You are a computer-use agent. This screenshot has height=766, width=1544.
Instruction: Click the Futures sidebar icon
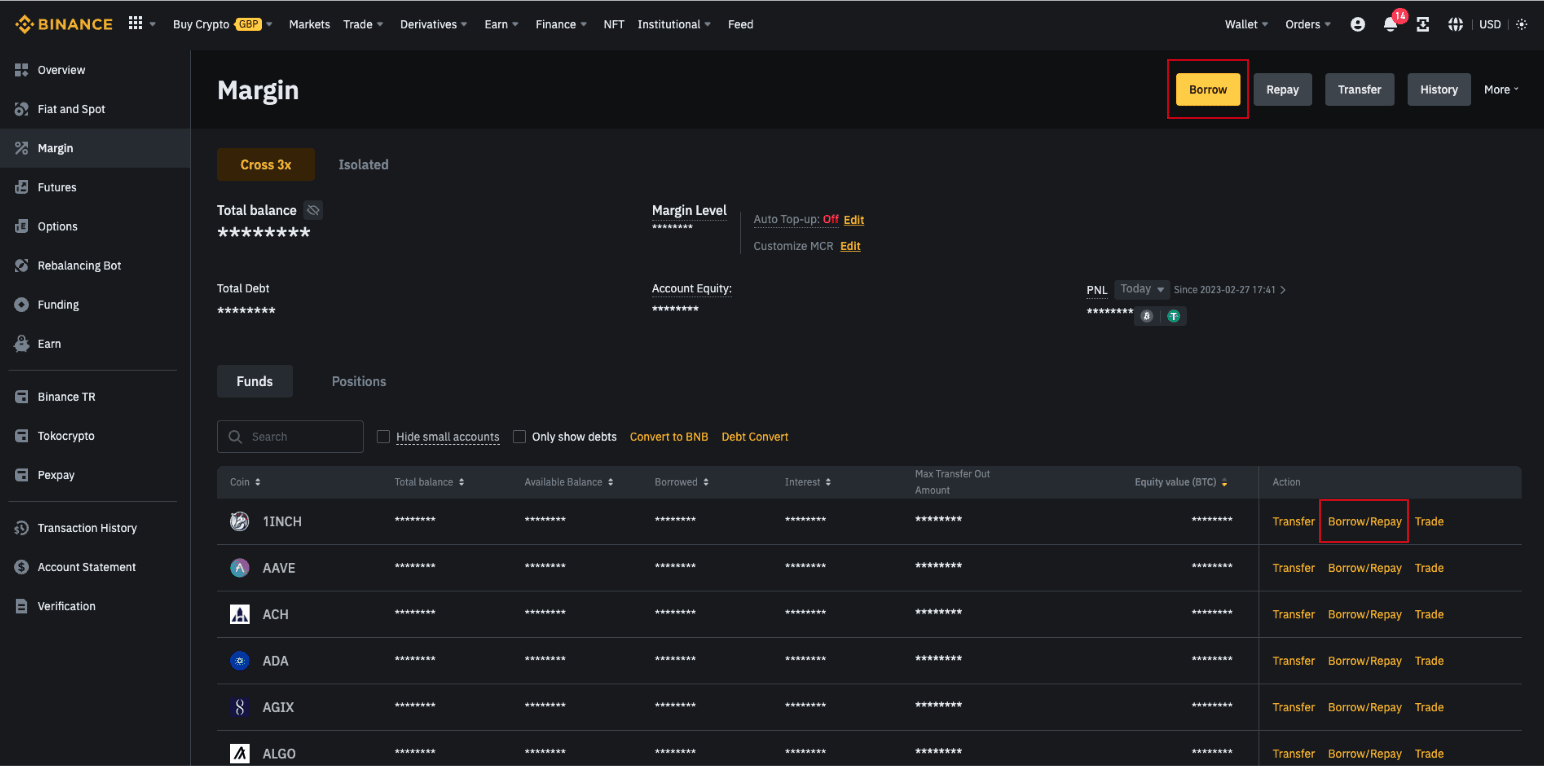(x=21, y=187)
